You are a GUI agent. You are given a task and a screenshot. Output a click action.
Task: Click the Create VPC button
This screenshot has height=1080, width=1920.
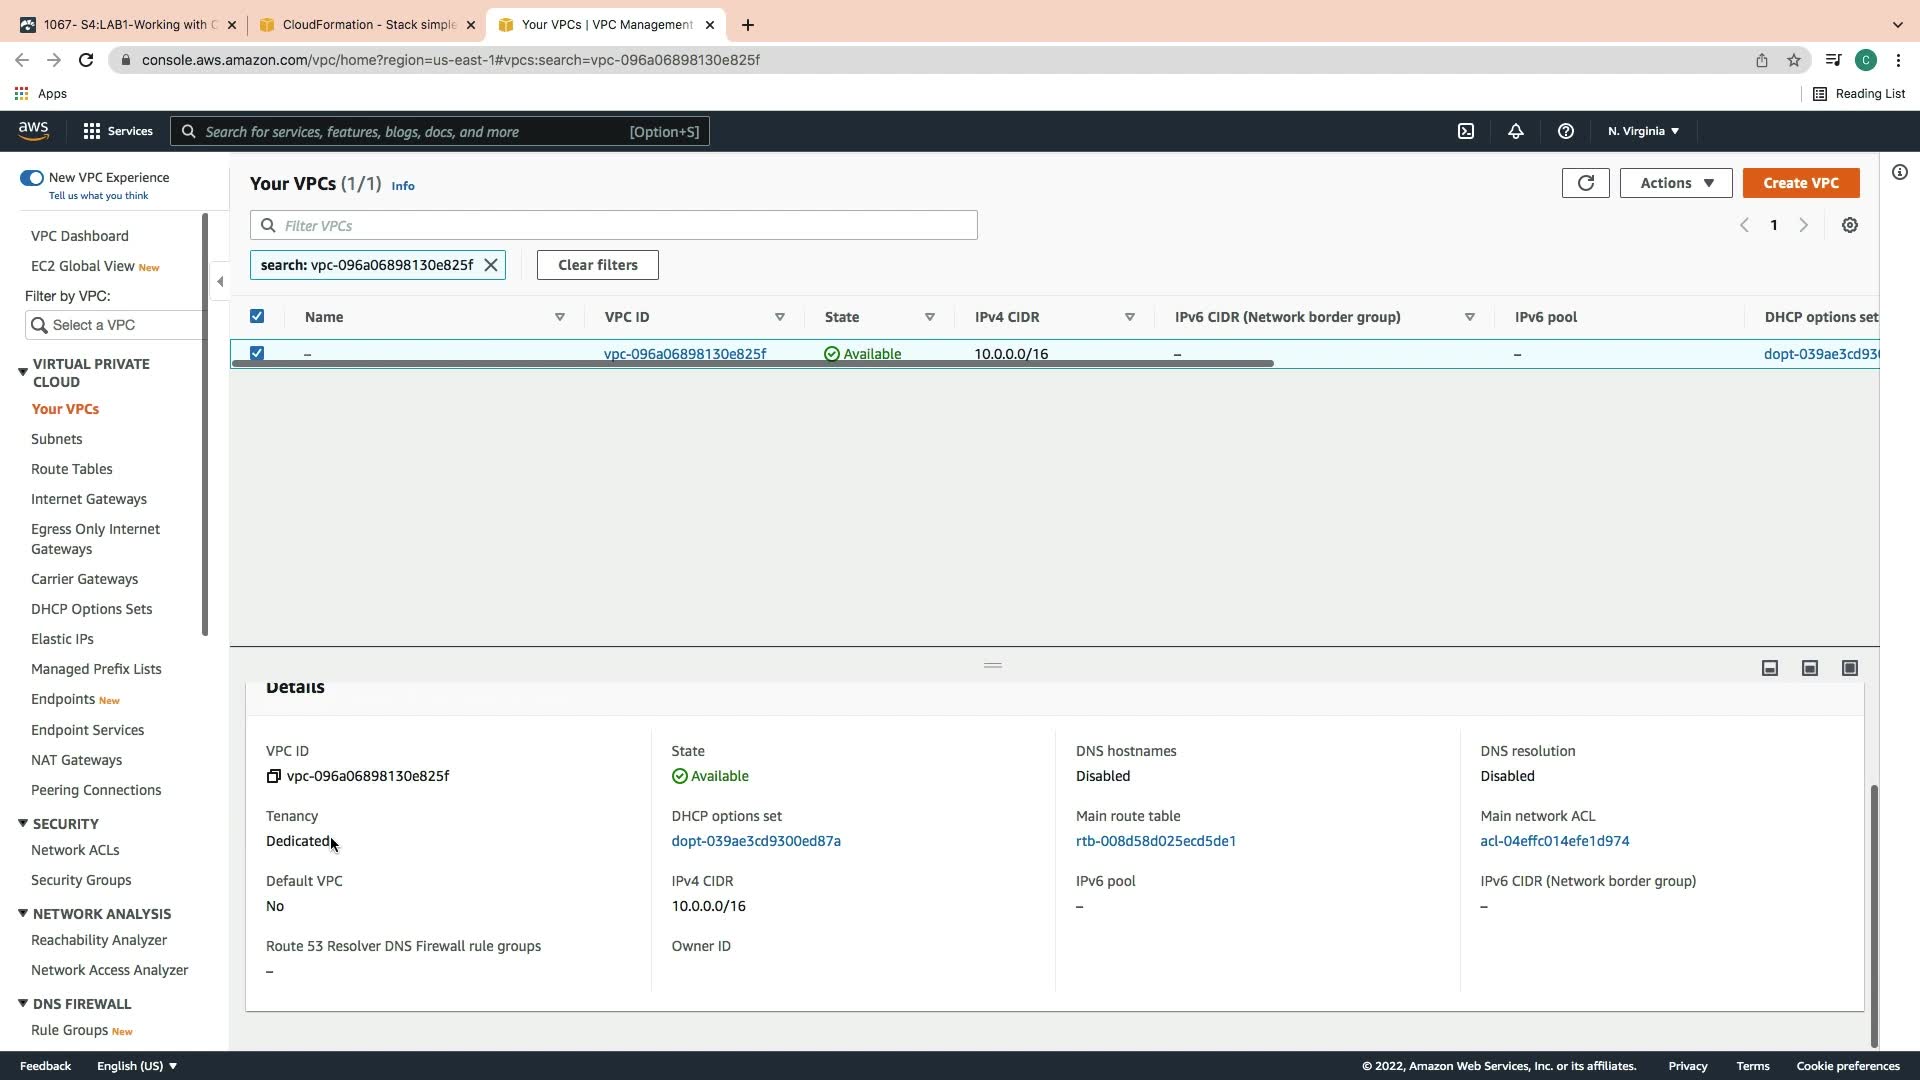point(1800,183)
